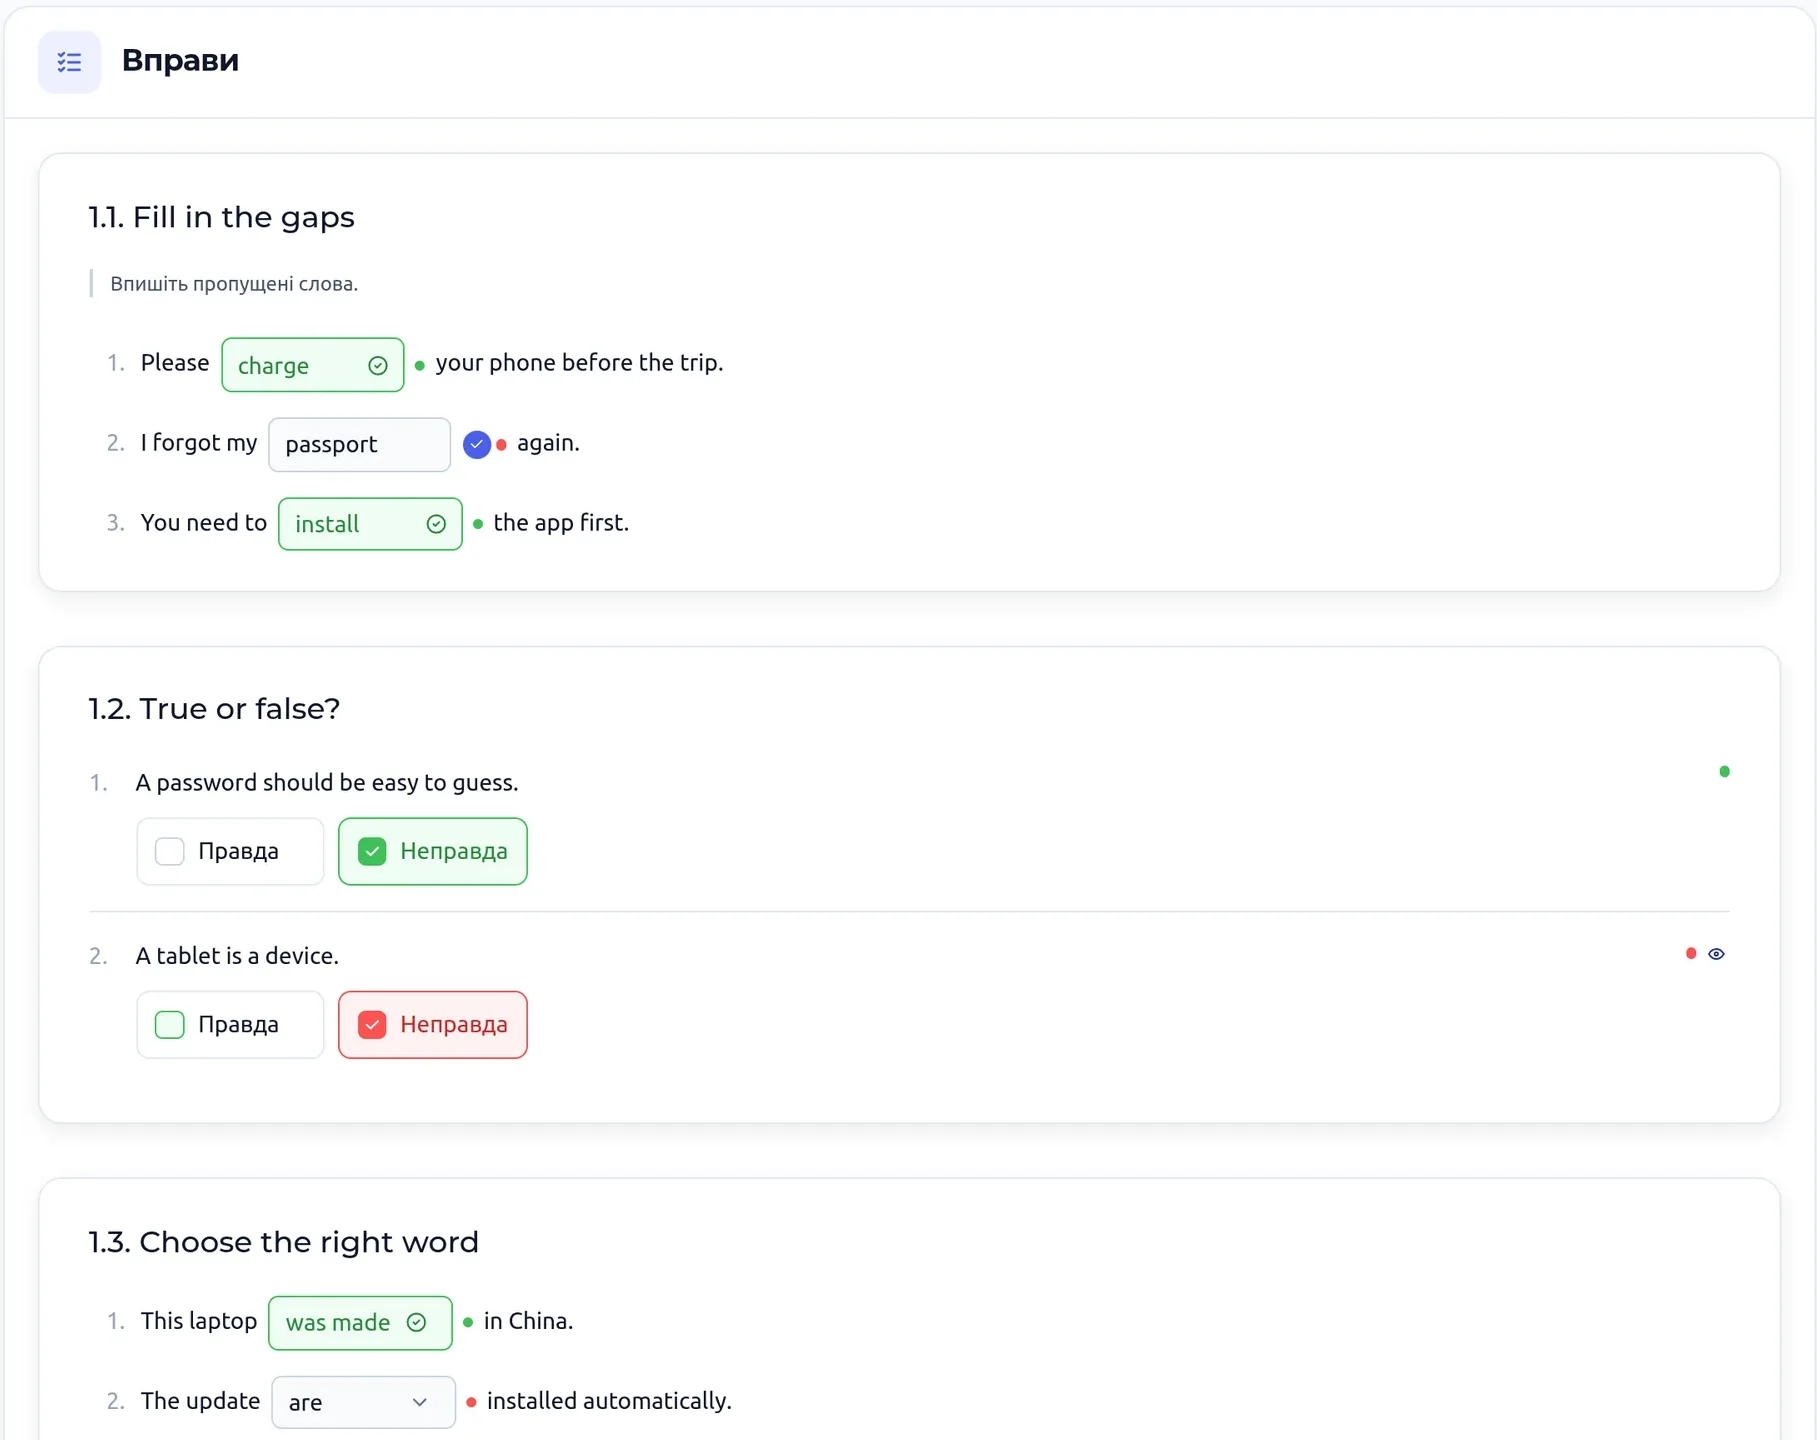The image size is (1817, 1440).
Task: Click the 'install' answer field
Action: 370,524
